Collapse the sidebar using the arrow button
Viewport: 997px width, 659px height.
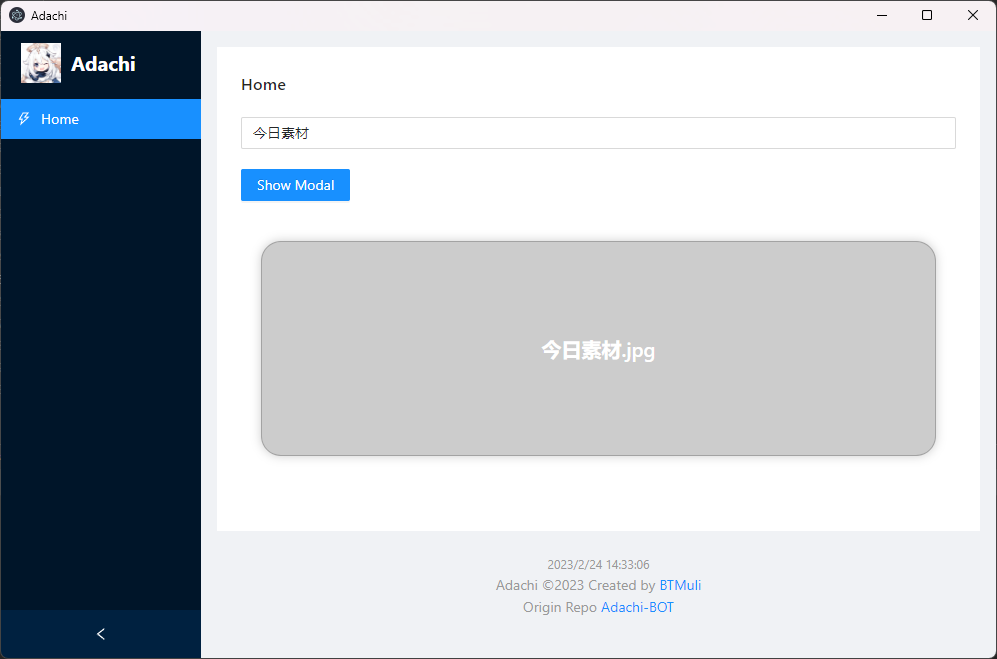pos(100,634)
